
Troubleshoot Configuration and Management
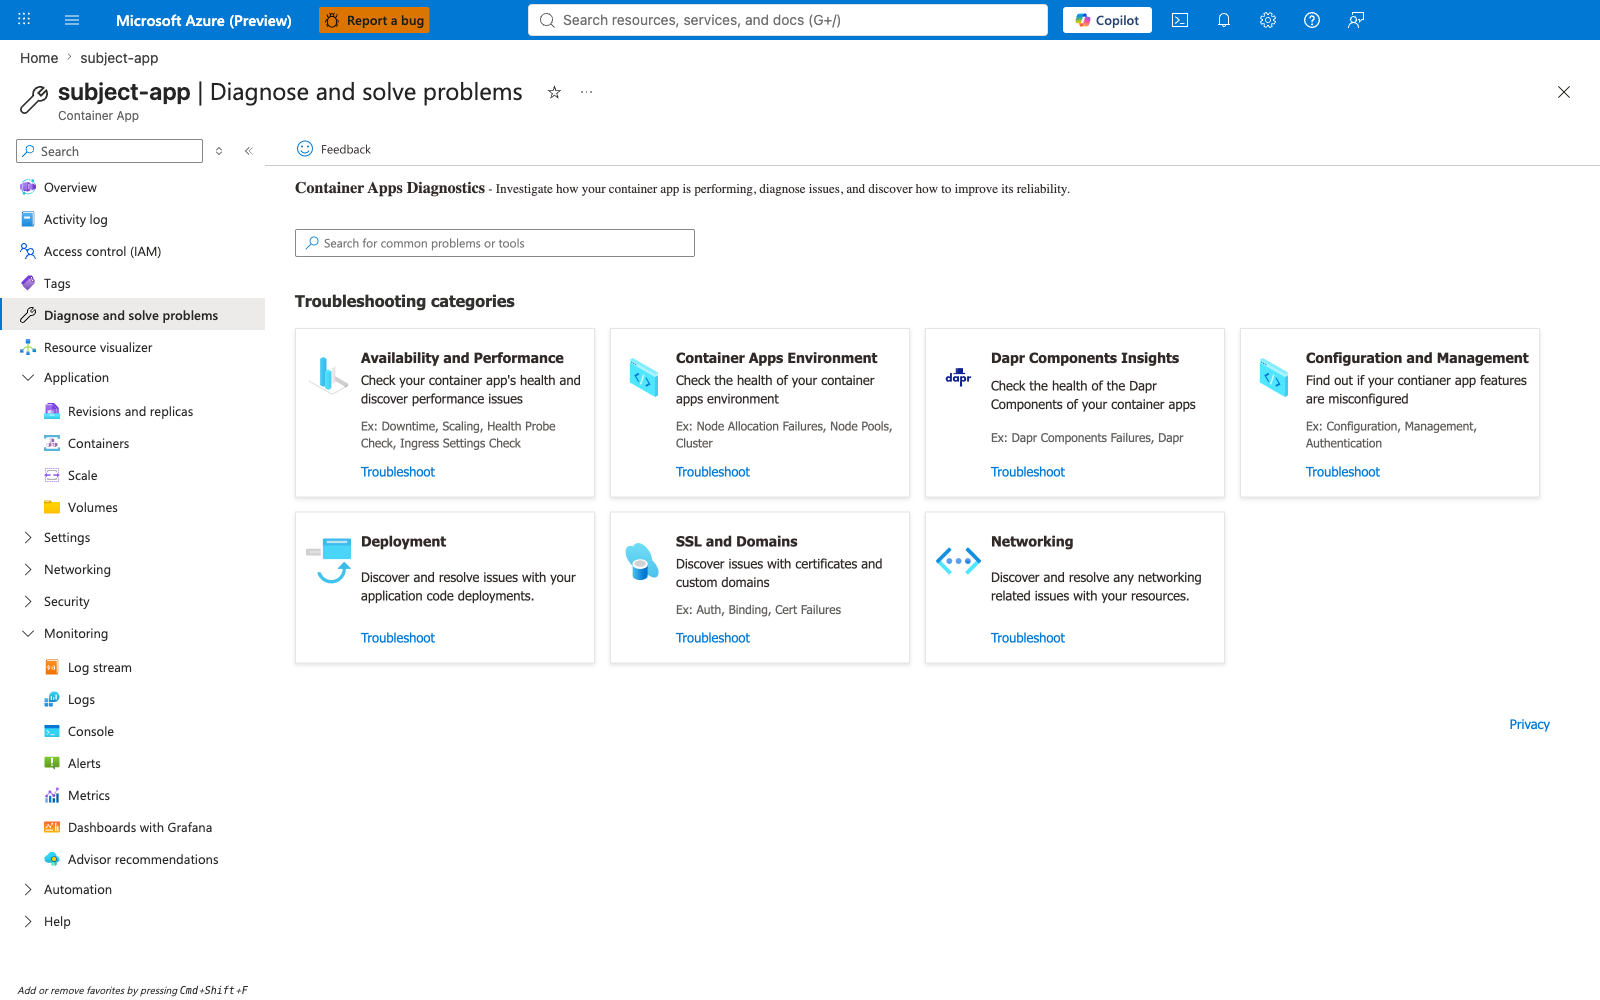tap(1342, 472)
